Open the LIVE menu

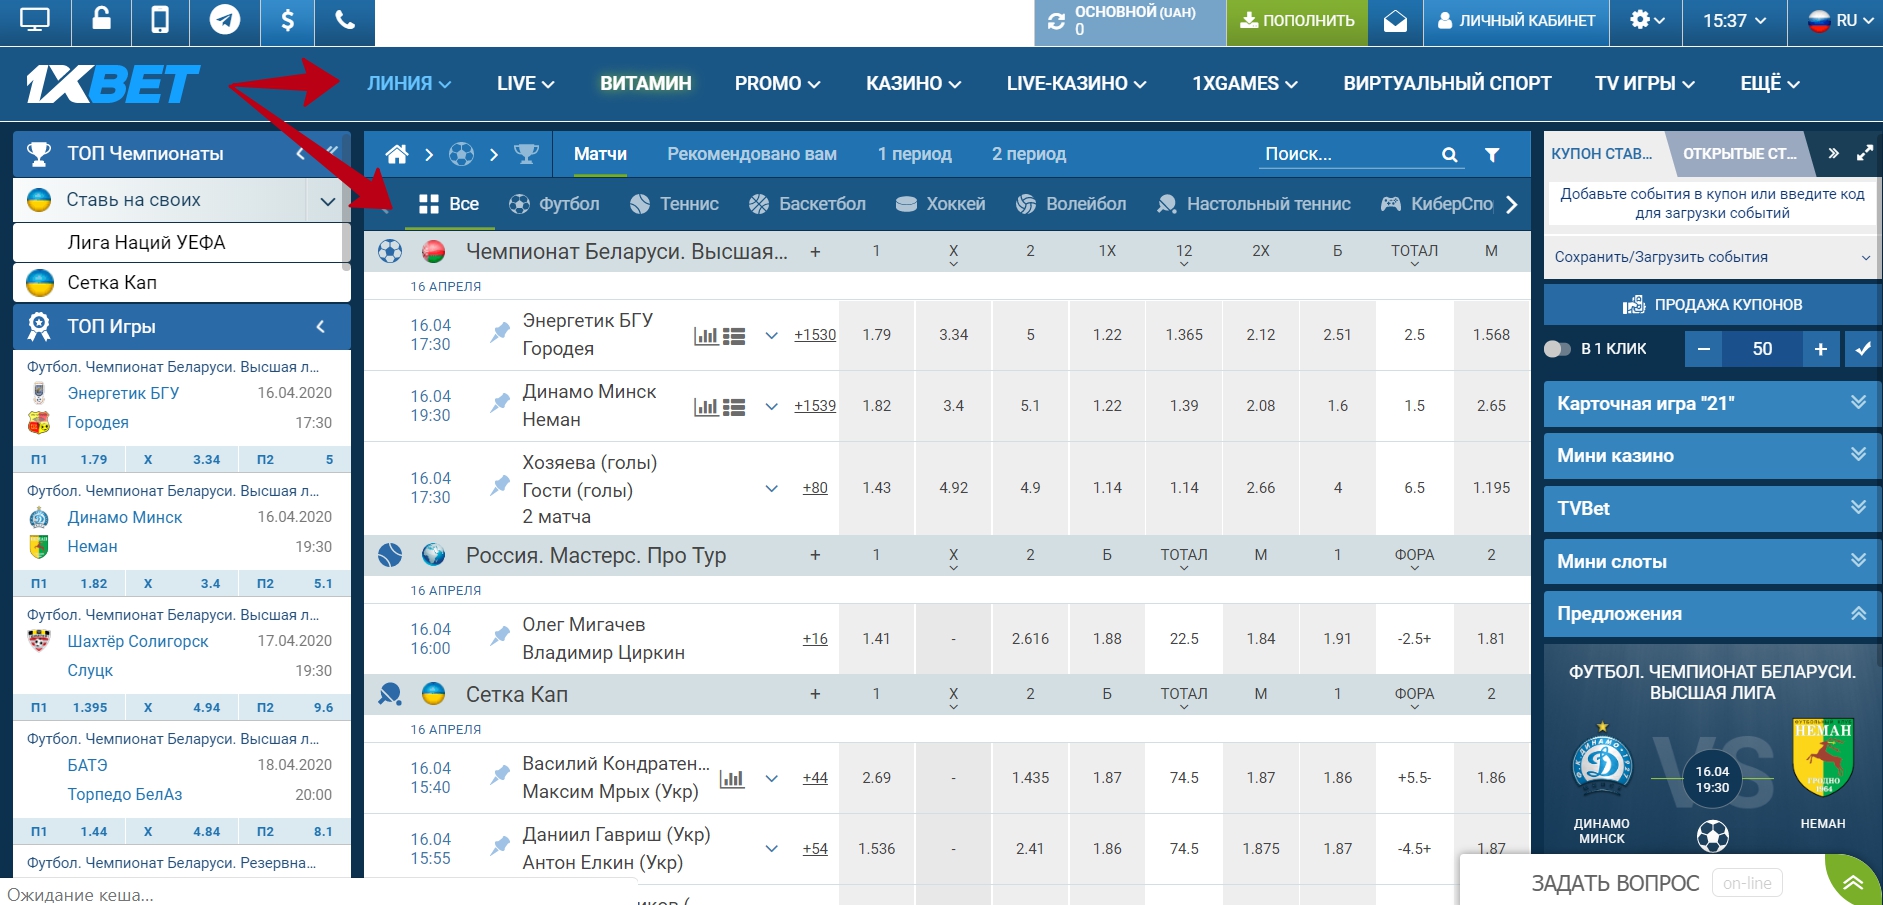click(x=525, y=84)
